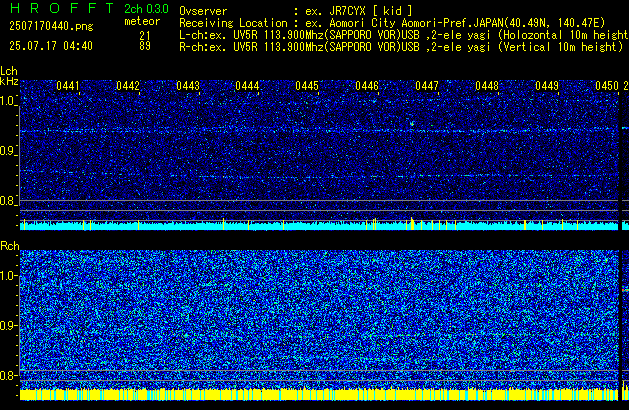Viewport: 629px width, 410px height.
Task: Select the file name 2507170440.png
Action: click(x=51, y=26)
